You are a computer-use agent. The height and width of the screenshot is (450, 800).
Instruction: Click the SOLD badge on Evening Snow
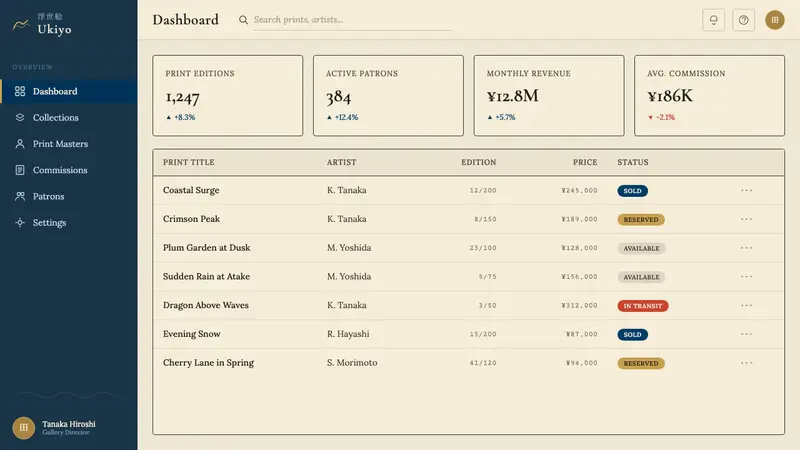[632, 335]
